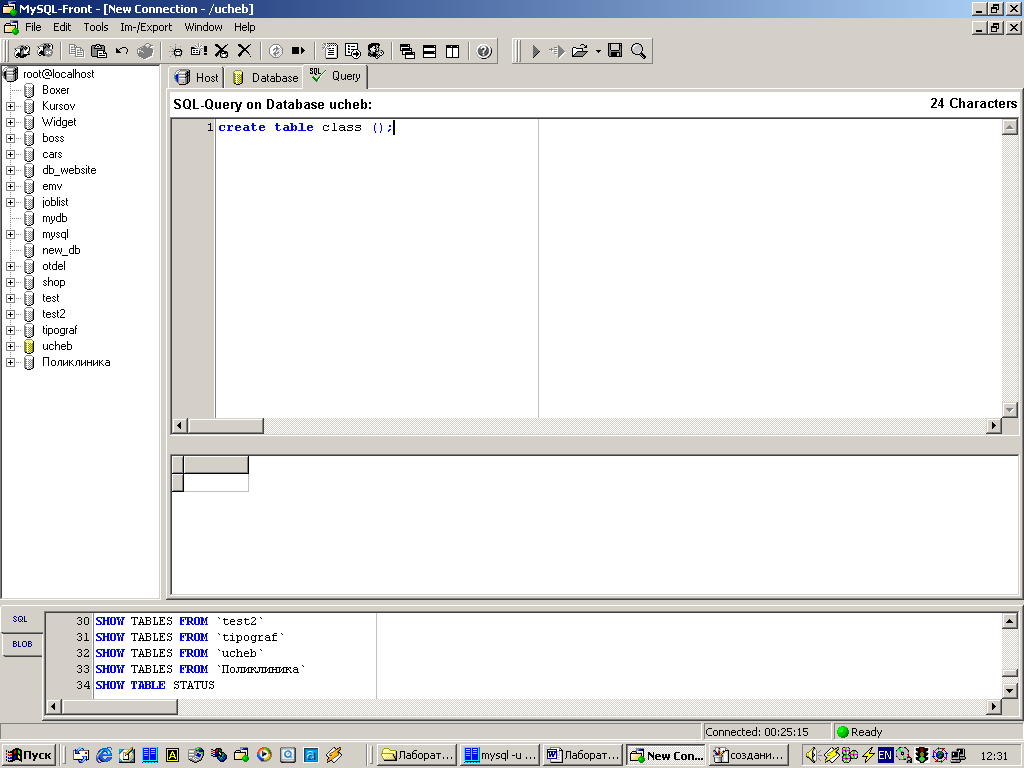Click the Connect to server toolbar icon
Image resolution: width=1024 pixels, height=768 pixels.
coord(22,51)
